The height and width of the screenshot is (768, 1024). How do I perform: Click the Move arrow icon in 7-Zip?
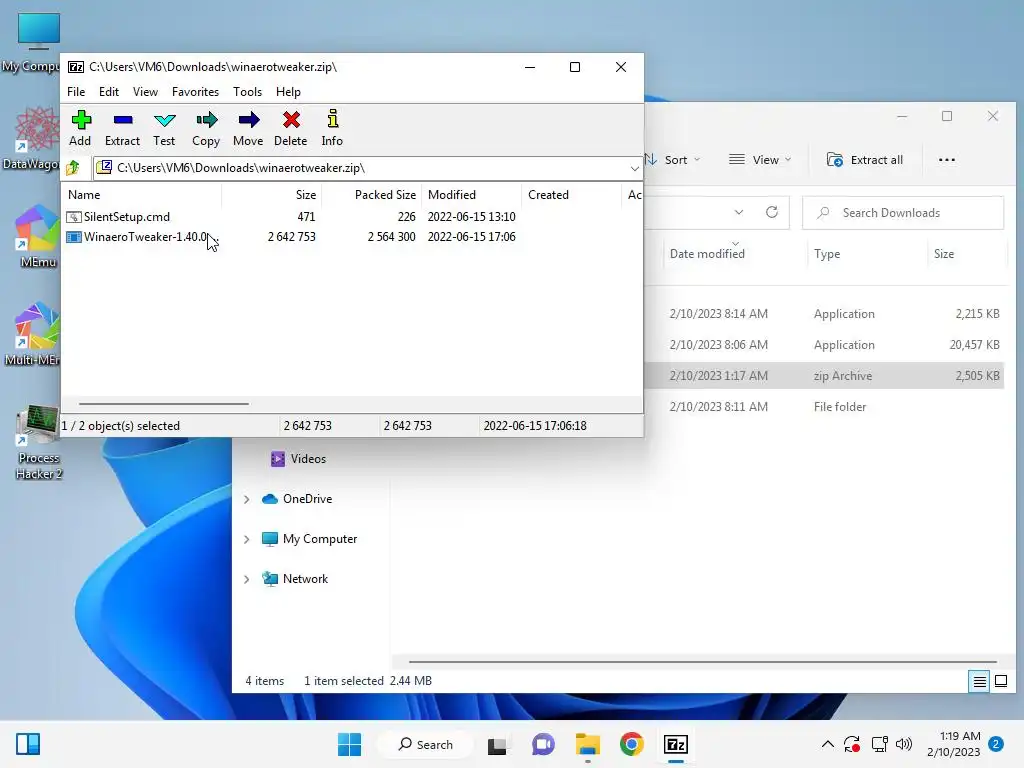point(248,120)
